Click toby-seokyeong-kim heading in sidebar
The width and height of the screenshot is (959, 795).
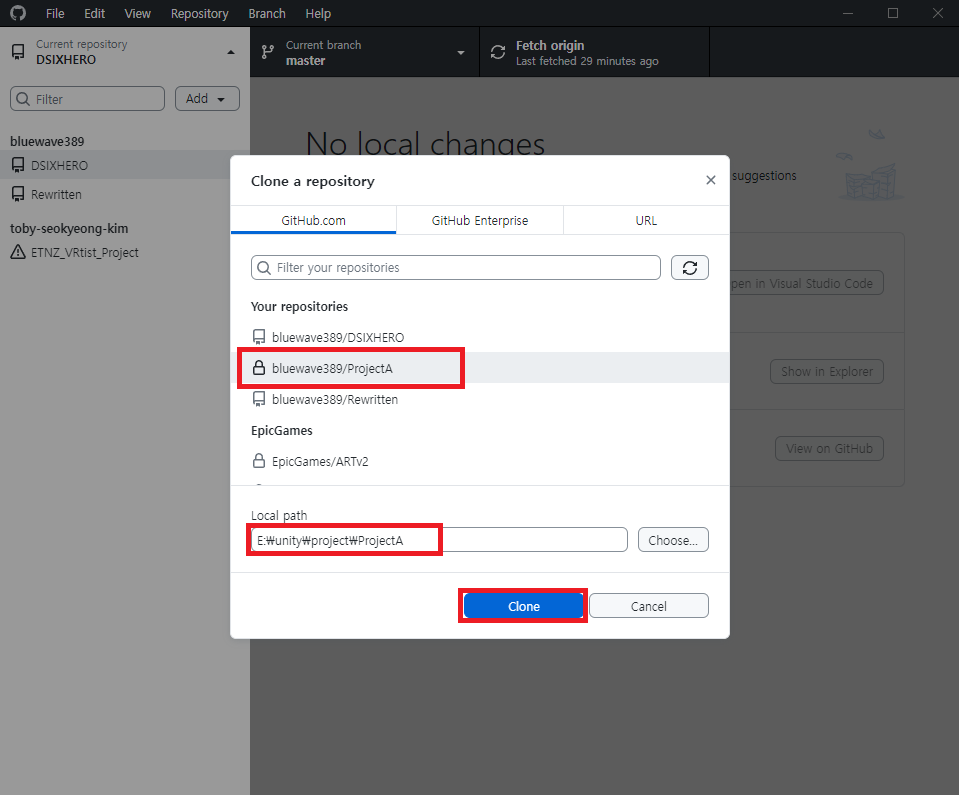[69, 229]
